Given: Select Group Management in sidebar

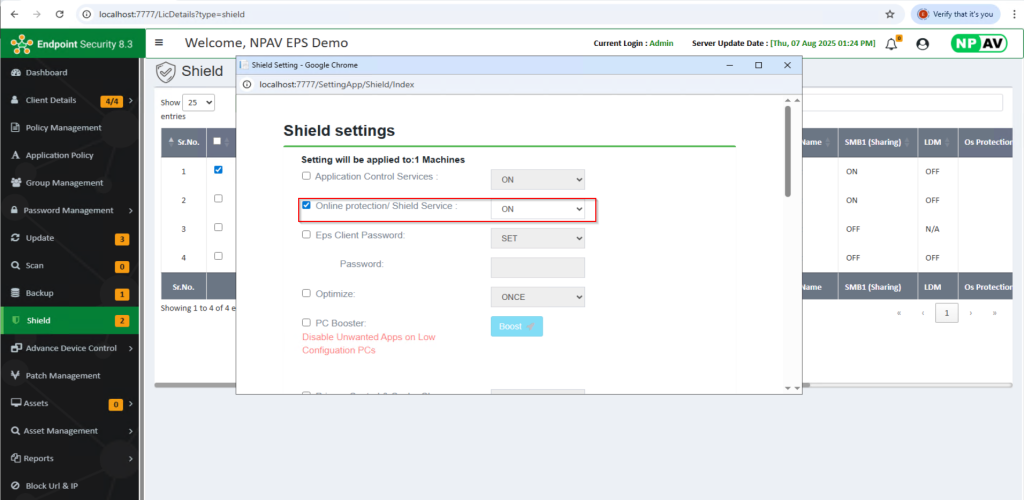Looking at the screenshot, I should click(x=64, y=183).
